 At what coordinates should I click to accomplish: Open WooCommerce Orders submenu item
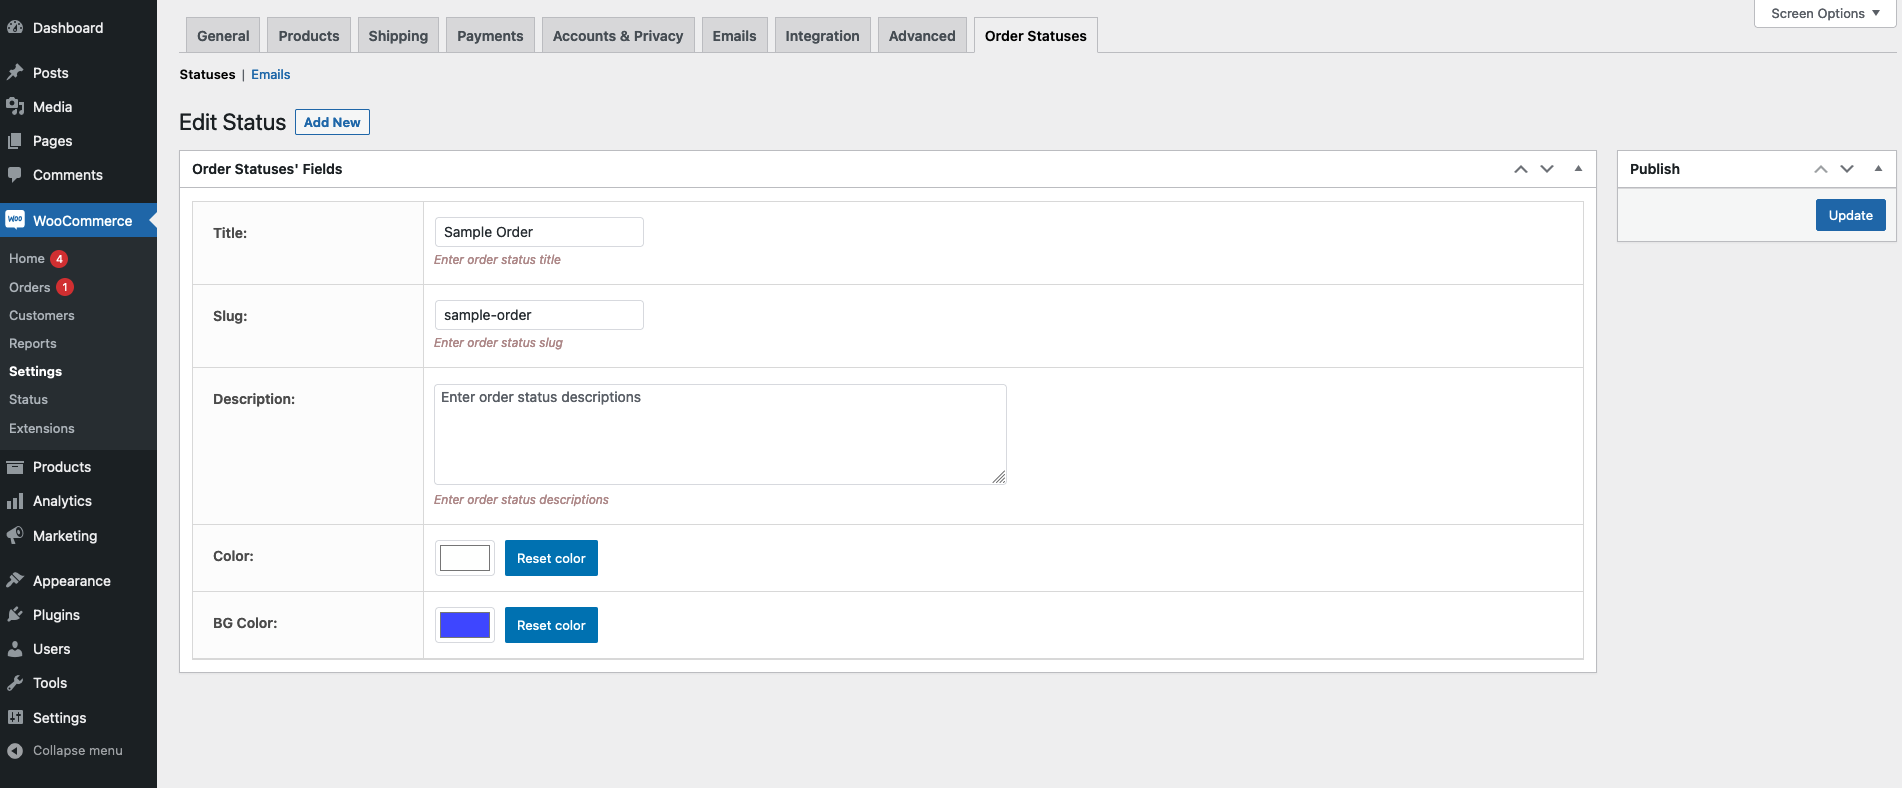(x=29, y=287)
